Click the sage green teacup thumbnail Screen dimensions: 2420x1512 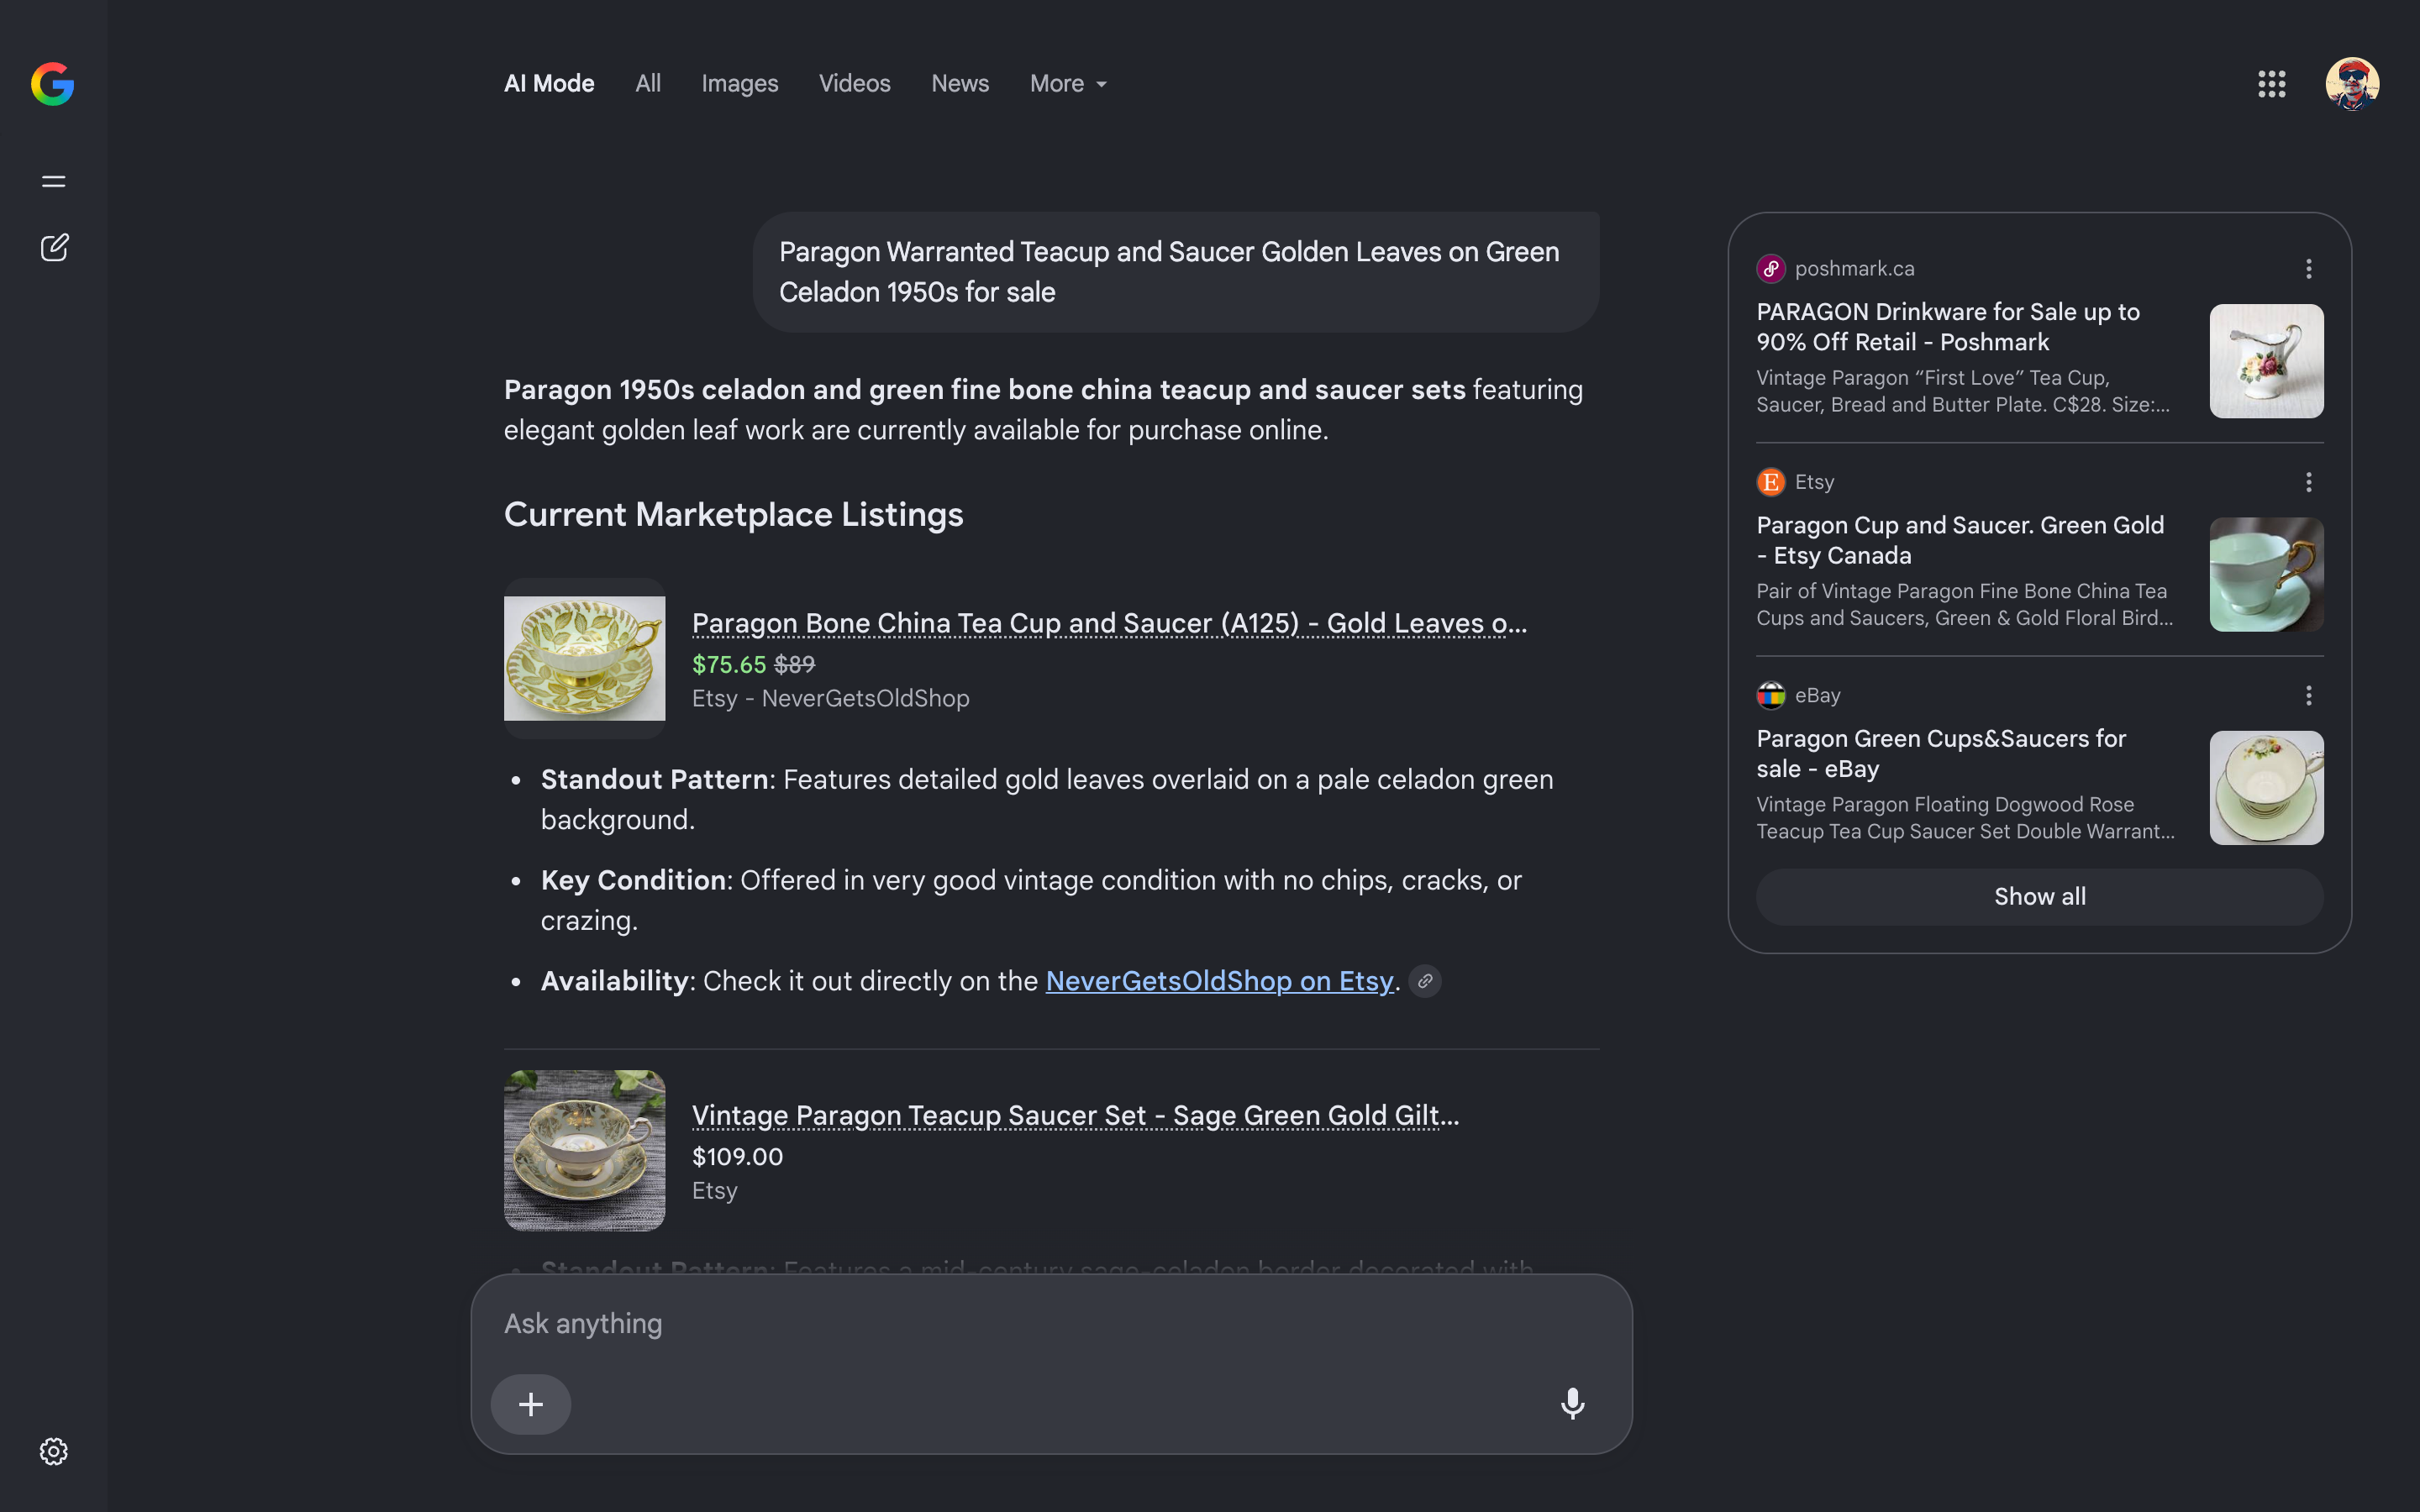click(584, 1150)
